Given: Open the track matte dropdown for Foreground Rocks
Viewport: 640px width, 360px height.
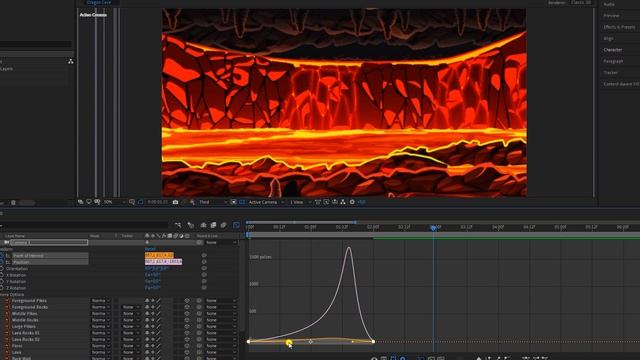Looking at the screenshot, I should pos(131,307).
